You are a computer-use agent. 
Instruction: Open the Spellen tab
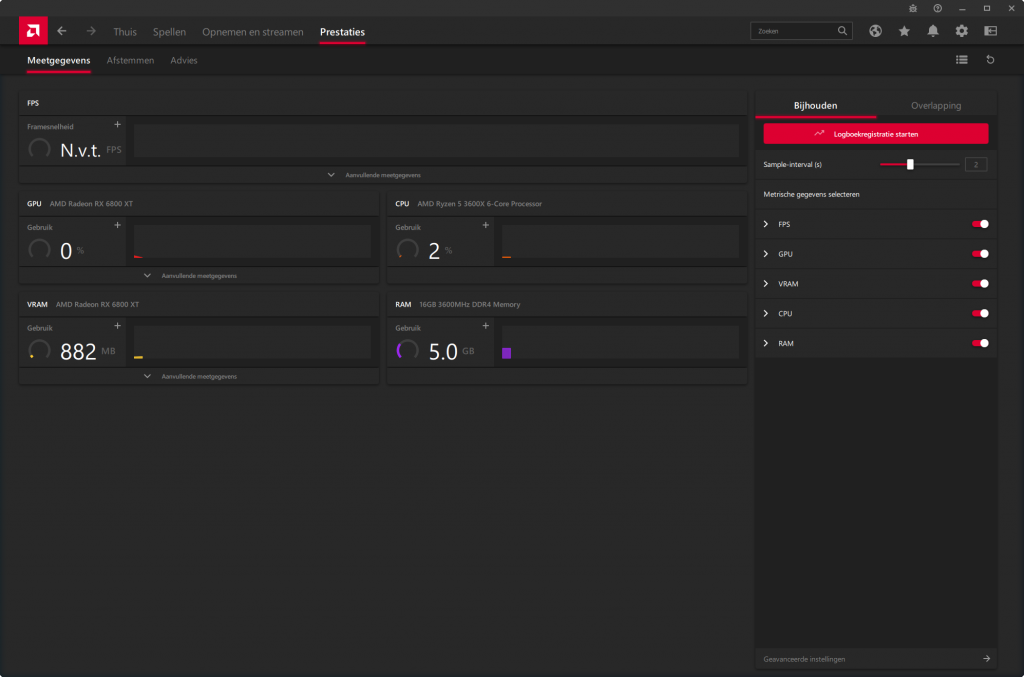[x=169, y=31]
